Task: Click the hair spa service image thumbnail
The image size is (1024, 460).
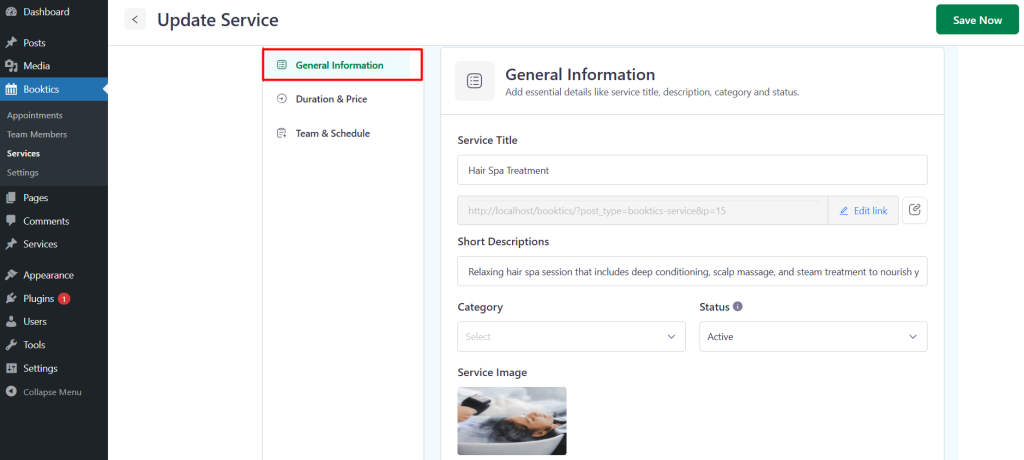Action: 512,421
